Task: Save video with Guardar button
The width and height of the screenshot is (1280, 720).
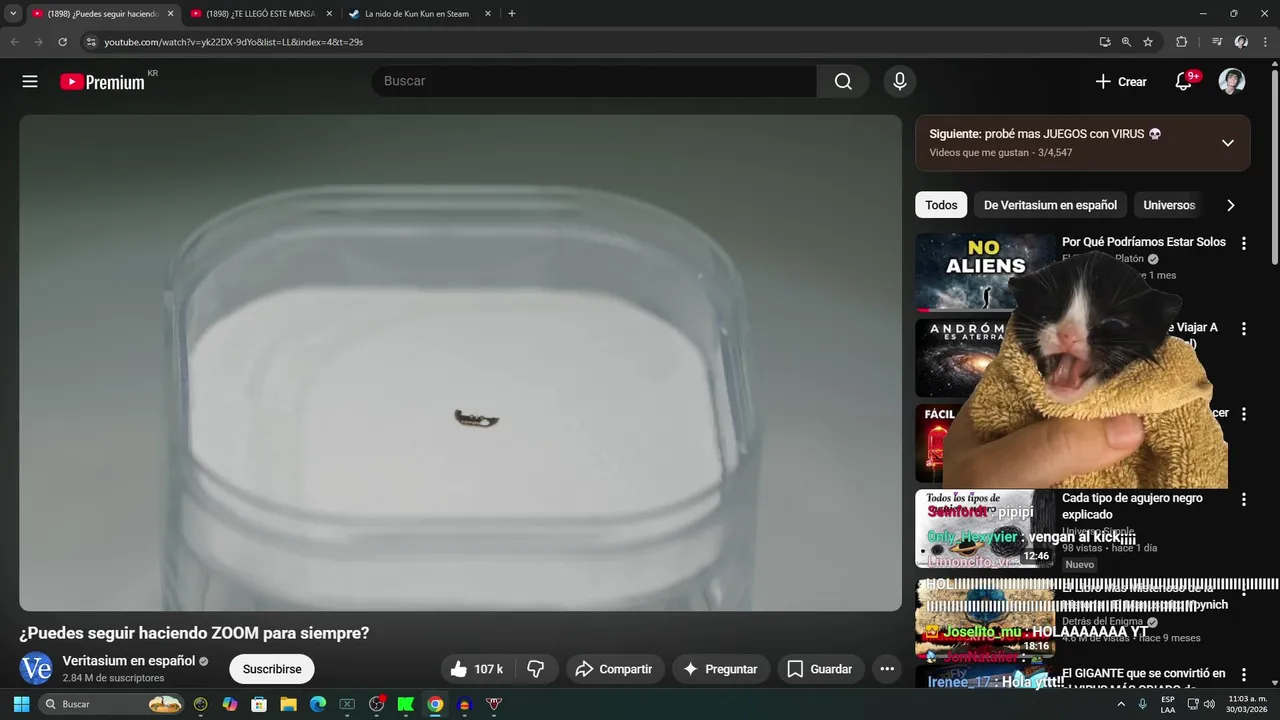Action: (x=820, y=669)
